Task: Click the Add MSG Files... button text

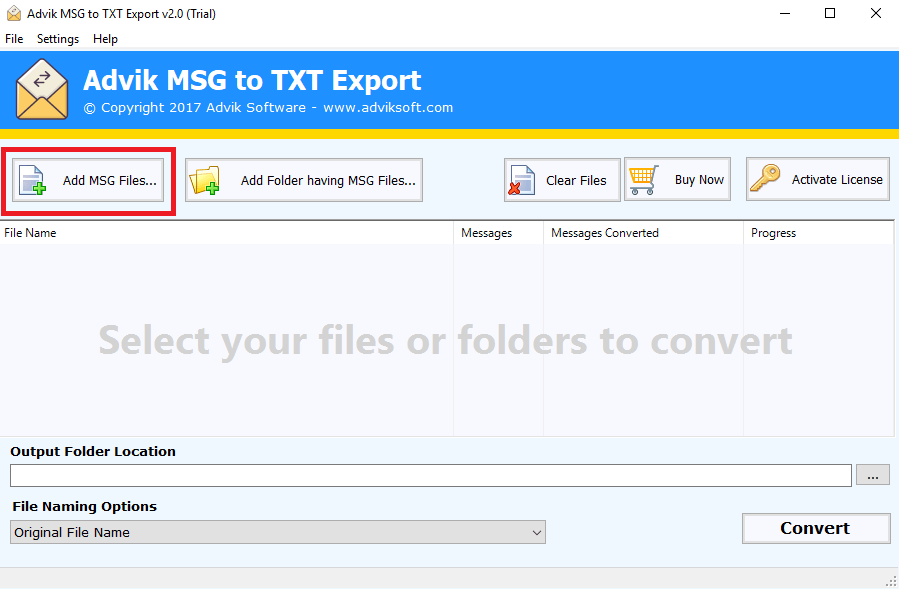Action: (110, 180)
